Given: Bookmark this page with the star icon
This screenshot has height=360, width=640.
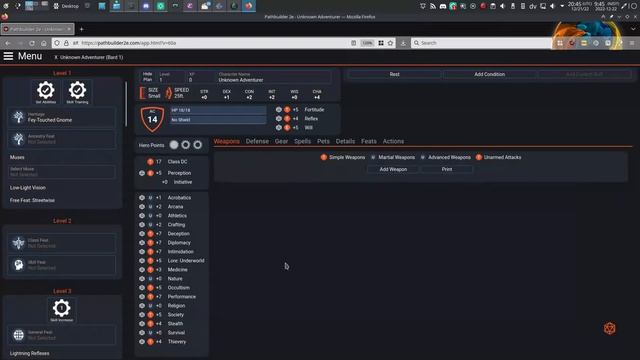Looking at the screenshot, I should point(390,43).
